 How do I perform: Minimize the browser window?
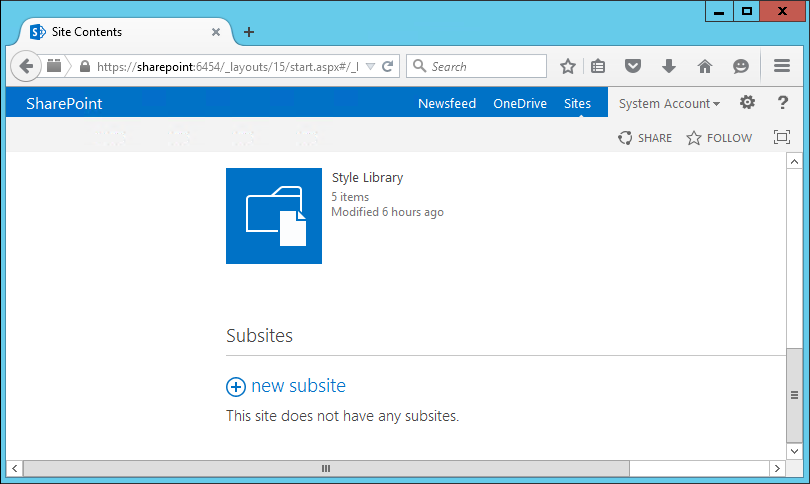(719, 11)
